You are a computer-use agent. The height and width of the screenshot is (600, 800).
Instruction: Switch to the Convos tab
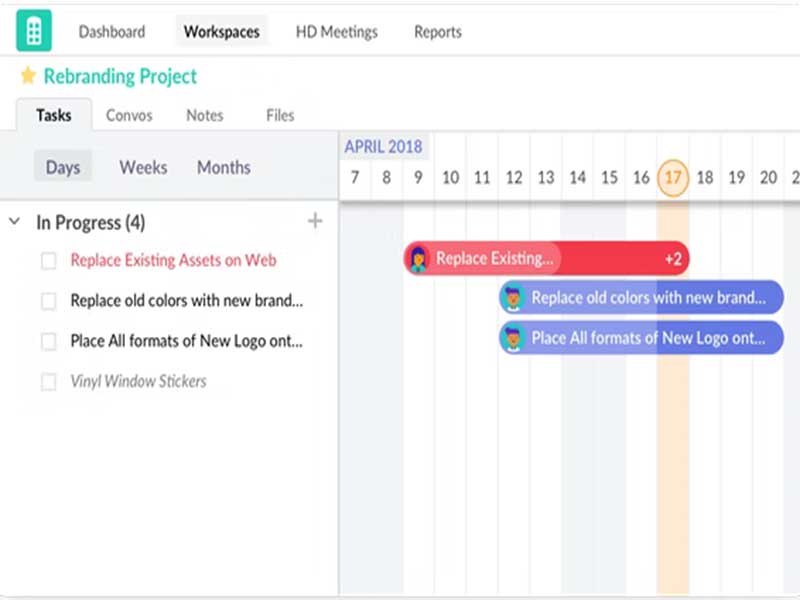pos(129,115)
